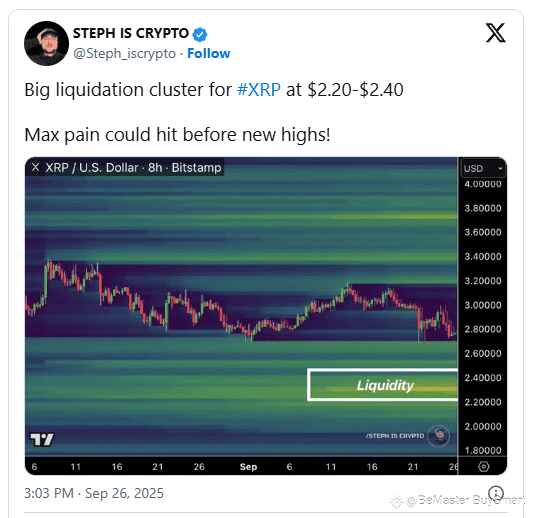Expand the USD currency dropdown
This screenshot has height=518, width=533.
tap(483, 168)
